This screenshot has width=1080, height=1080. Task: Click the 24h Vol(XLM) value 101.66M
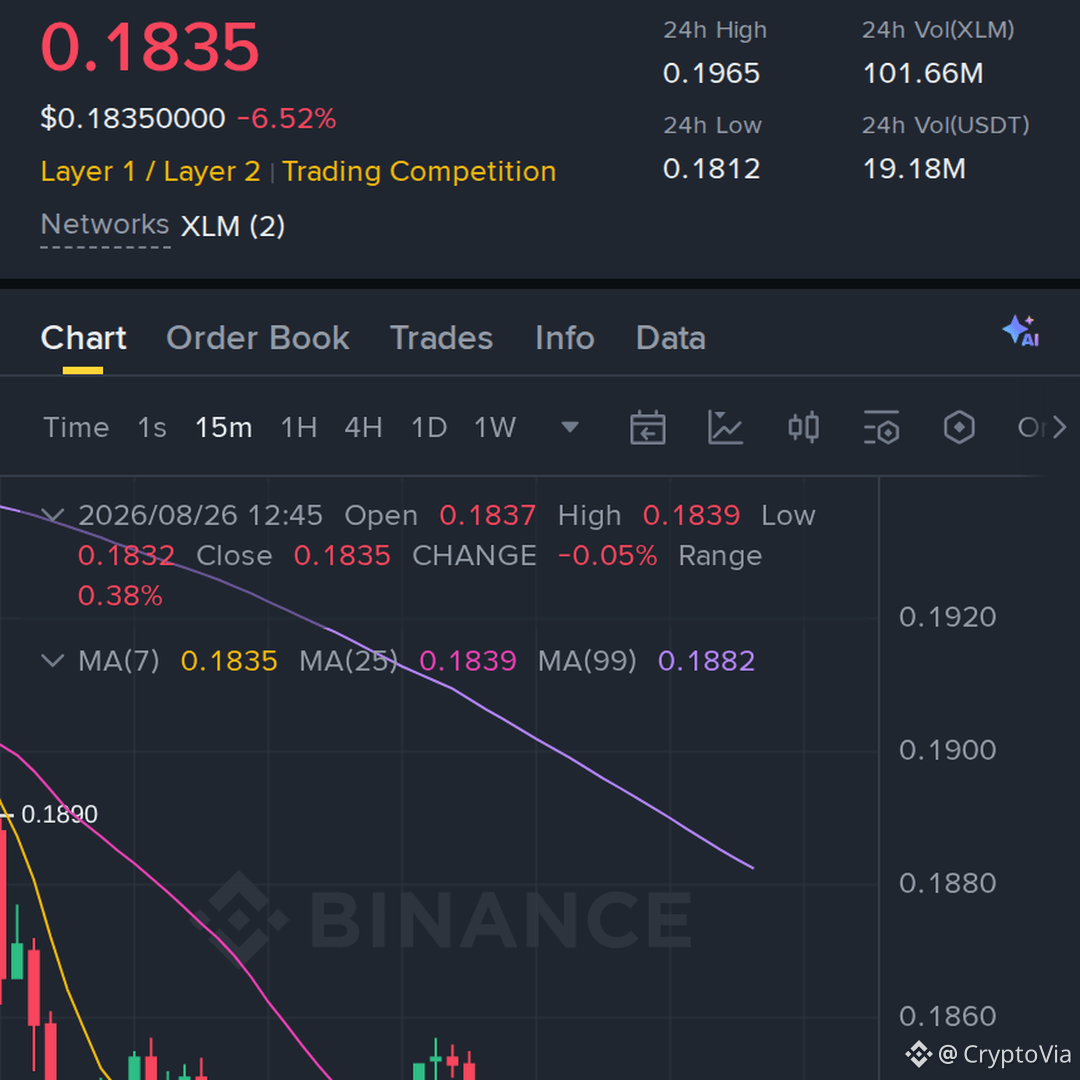923,74
